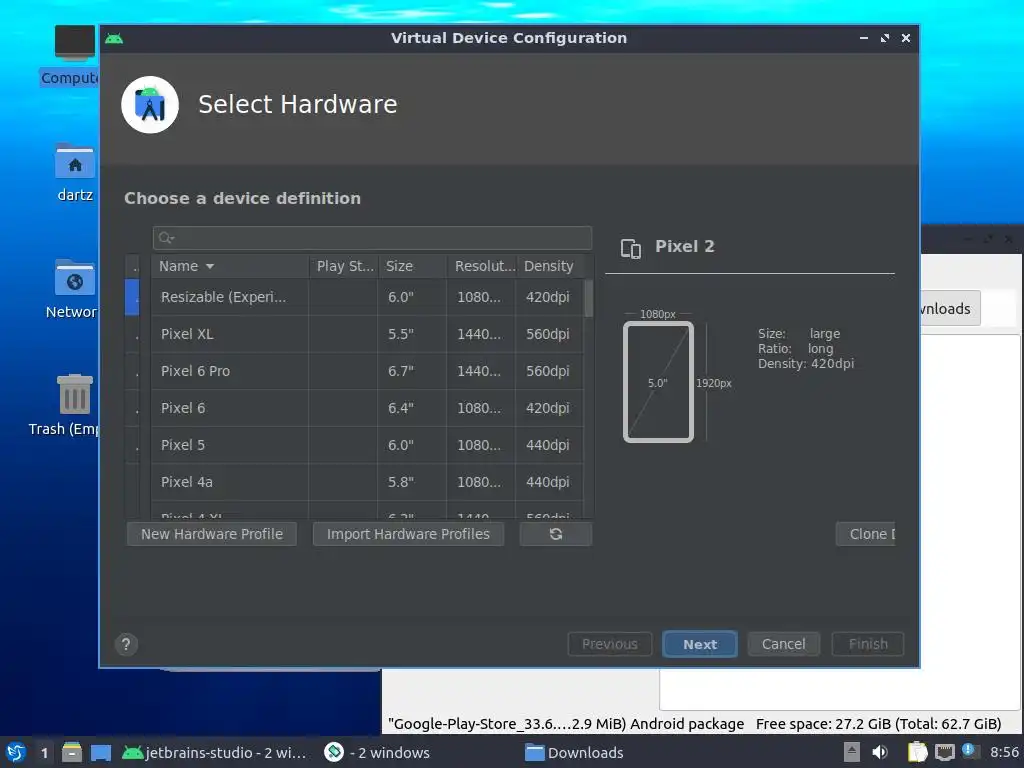This screenshot has height=768, width=1024.
Task: Click the New Hardware Profile button
Action: pos(212,534)
